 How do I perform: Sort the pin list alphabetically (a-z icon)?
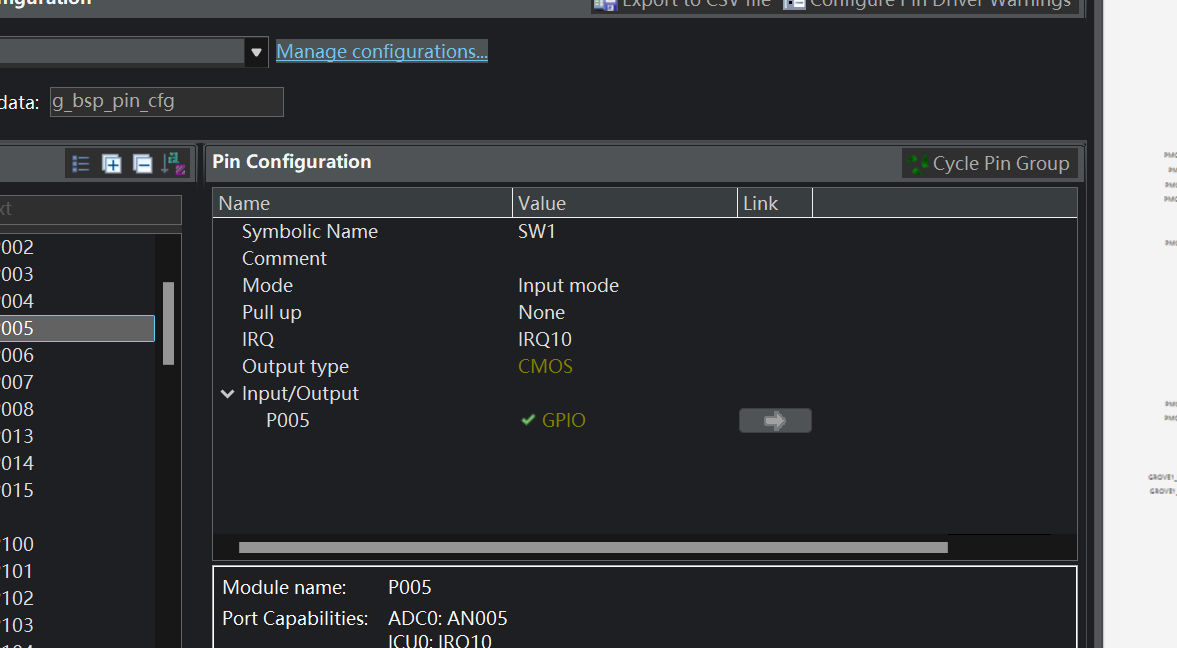(x=173, y=164)
